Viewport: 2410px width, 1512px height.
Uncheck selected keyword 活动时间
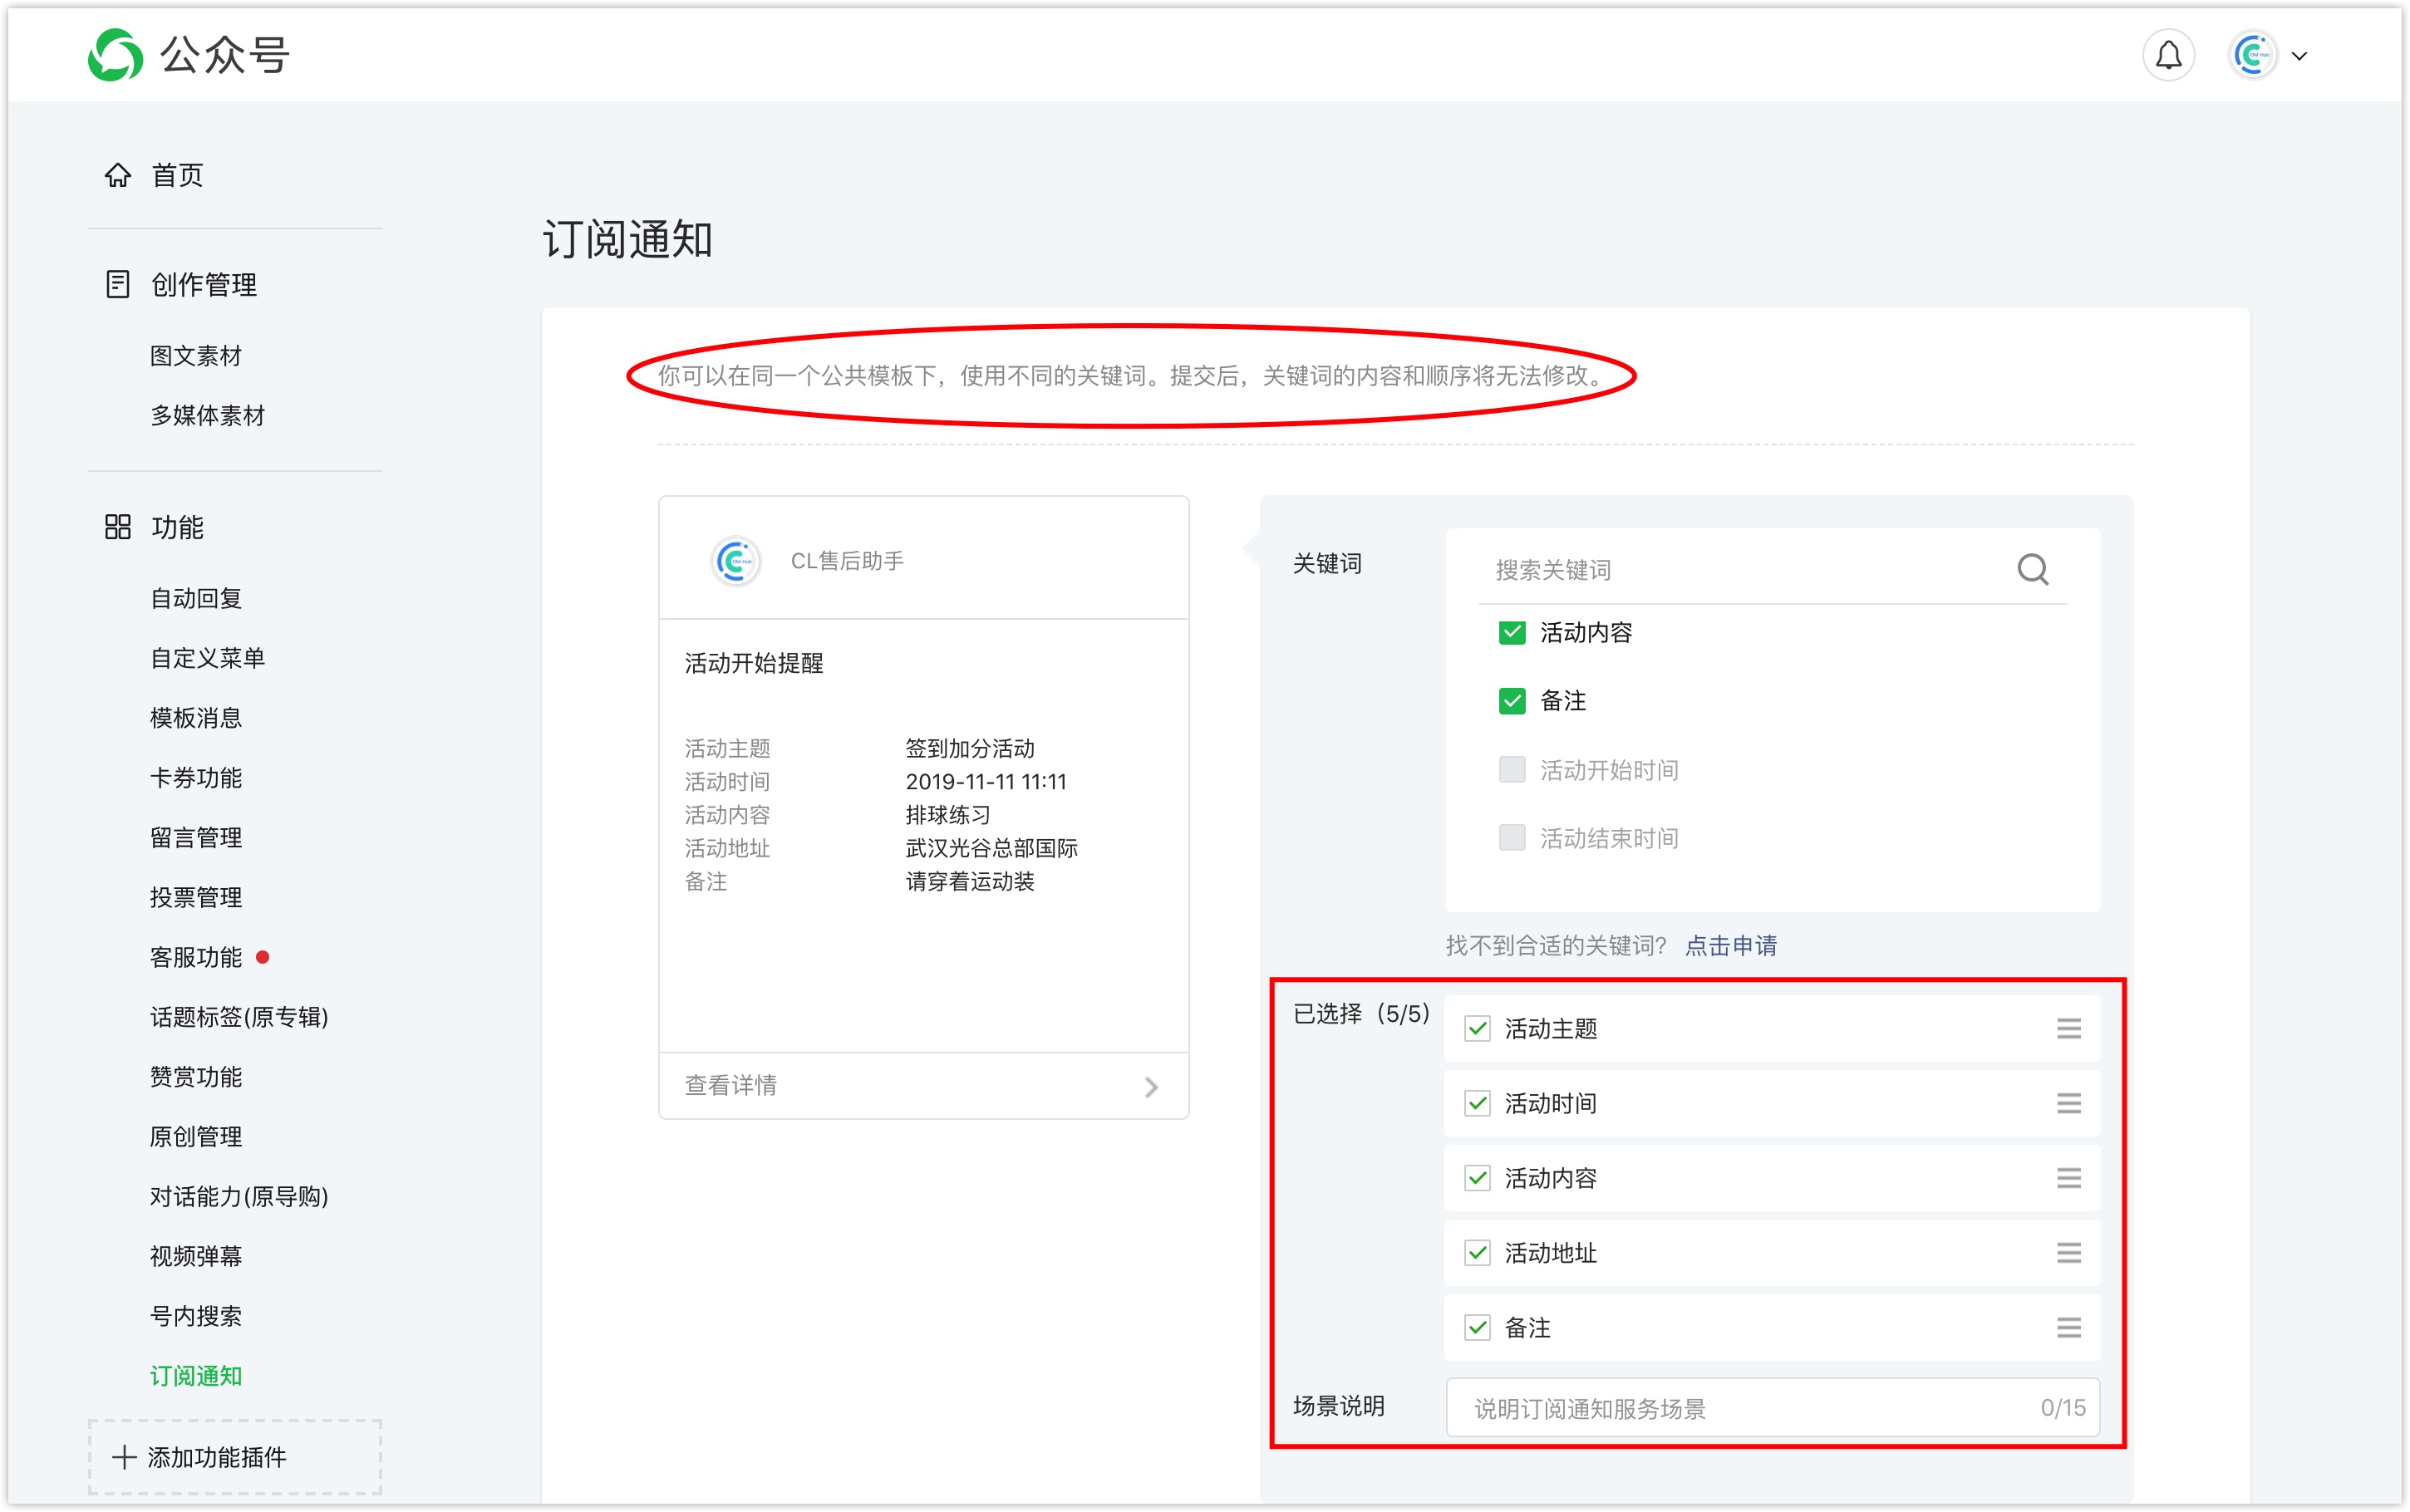(1477, 1103)
